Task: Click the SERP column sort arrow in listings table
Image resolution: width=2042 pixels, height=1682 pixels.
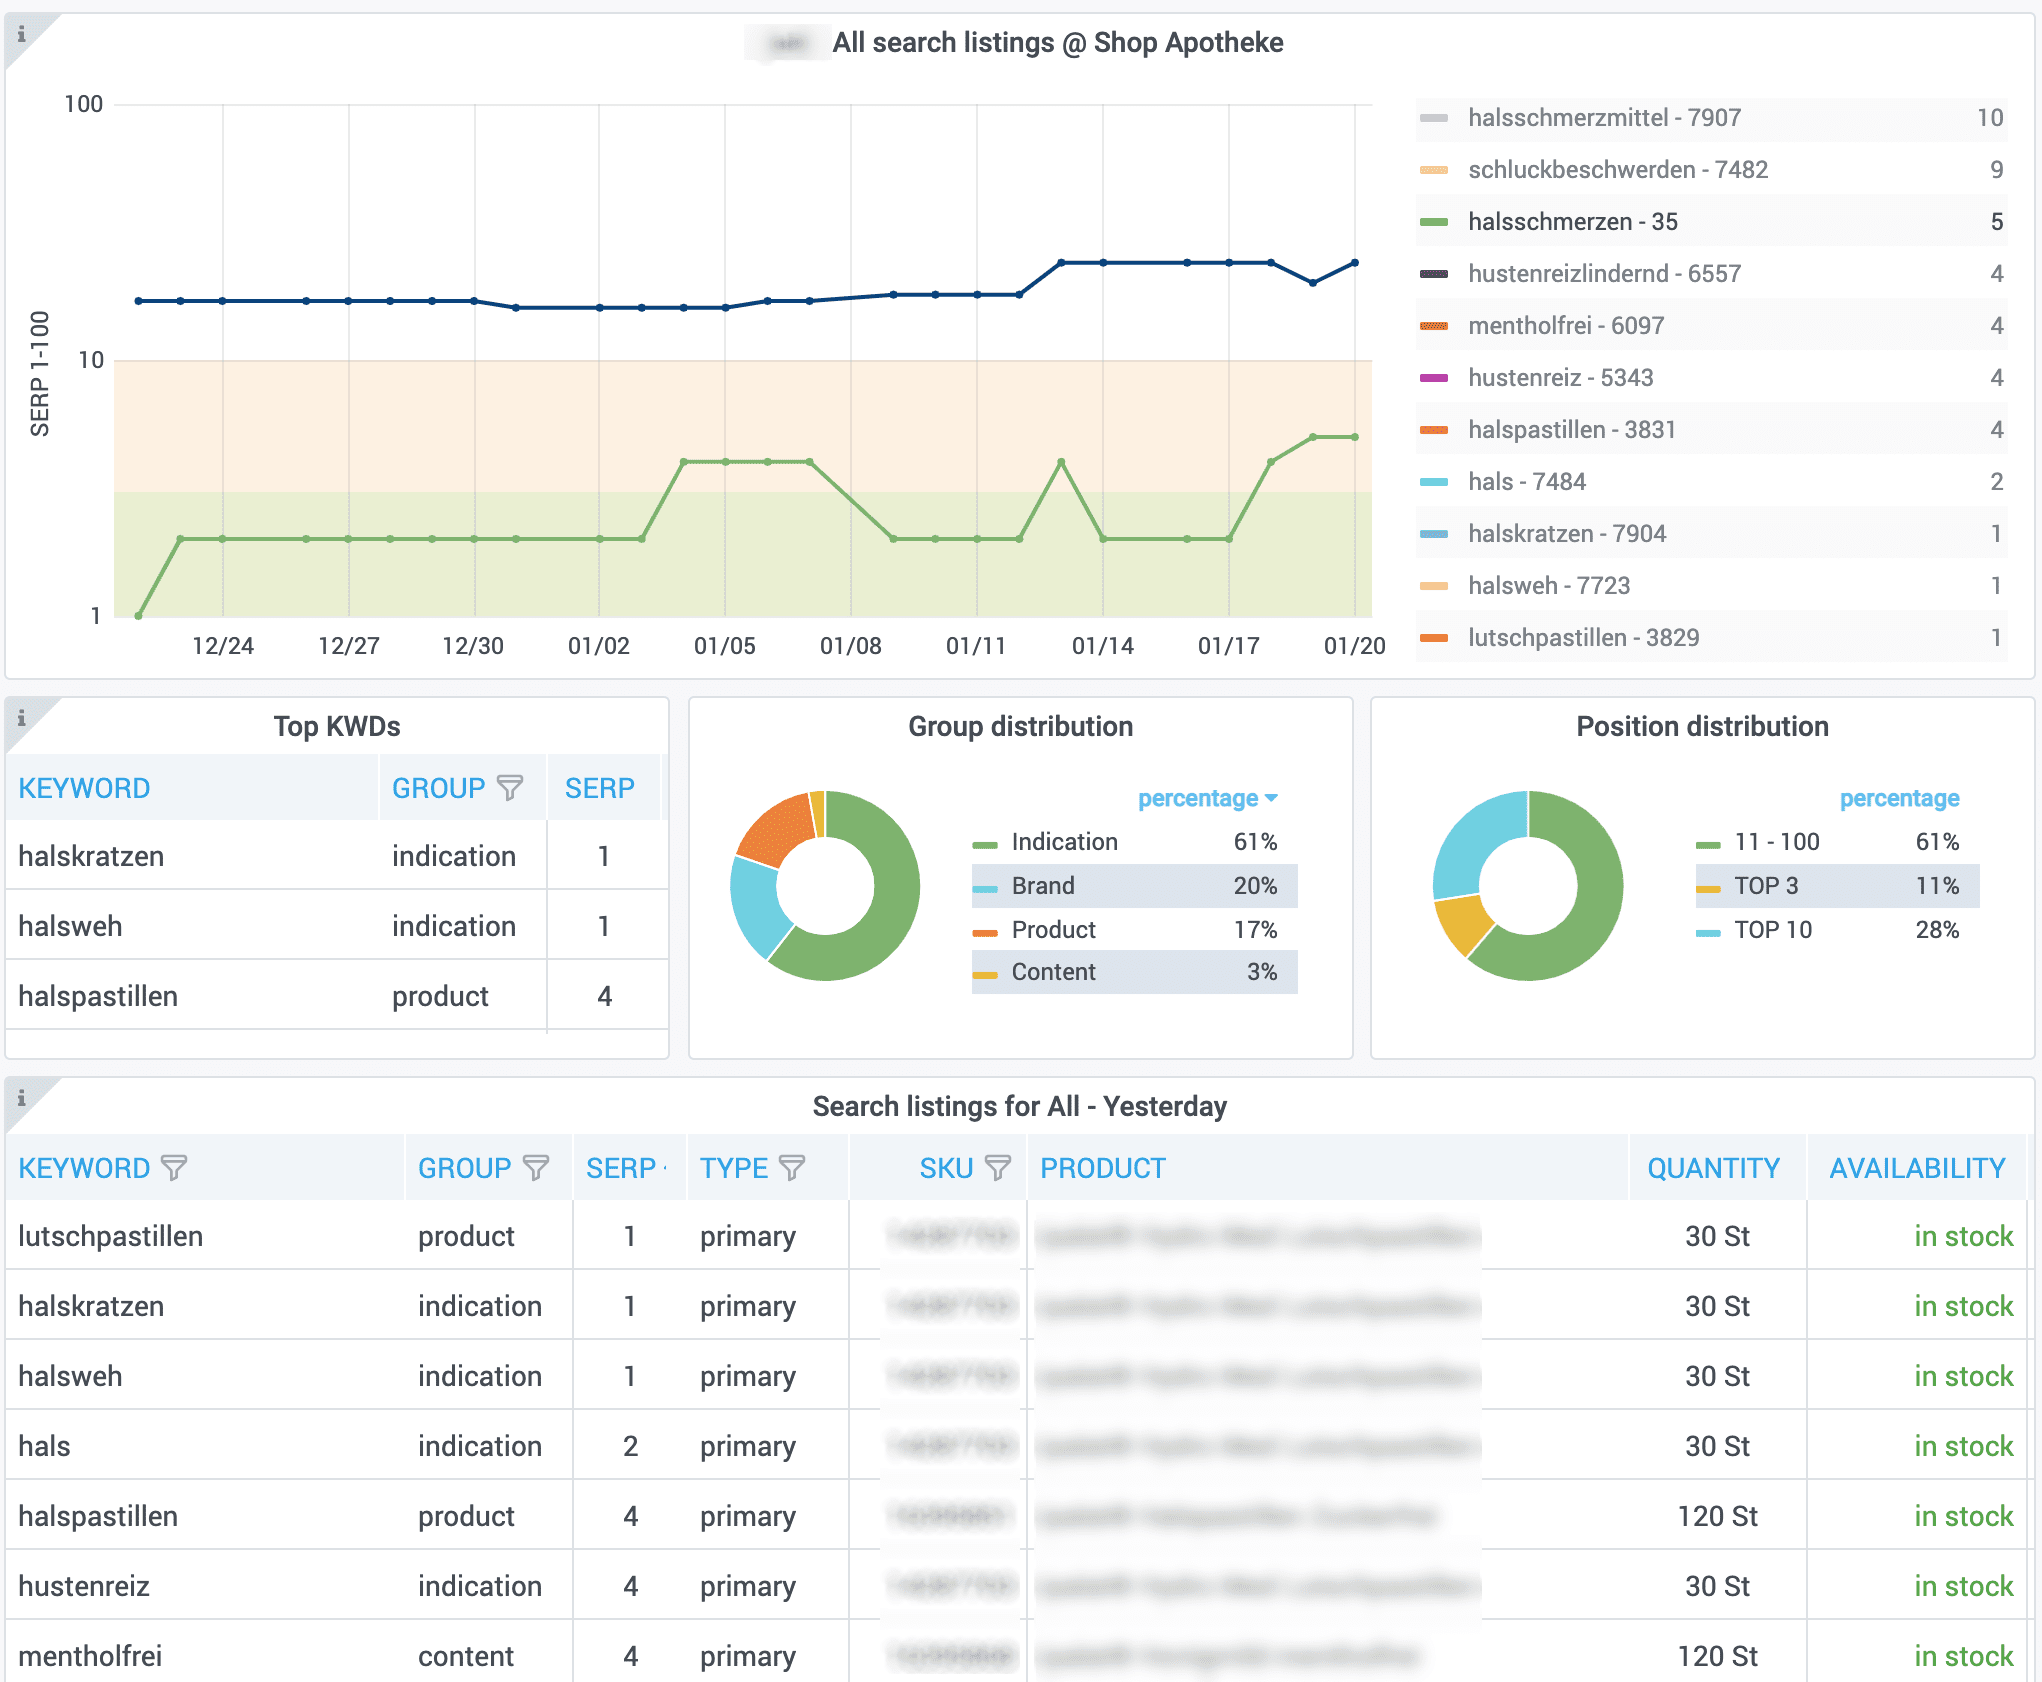Action: [x=667, y=1167]
